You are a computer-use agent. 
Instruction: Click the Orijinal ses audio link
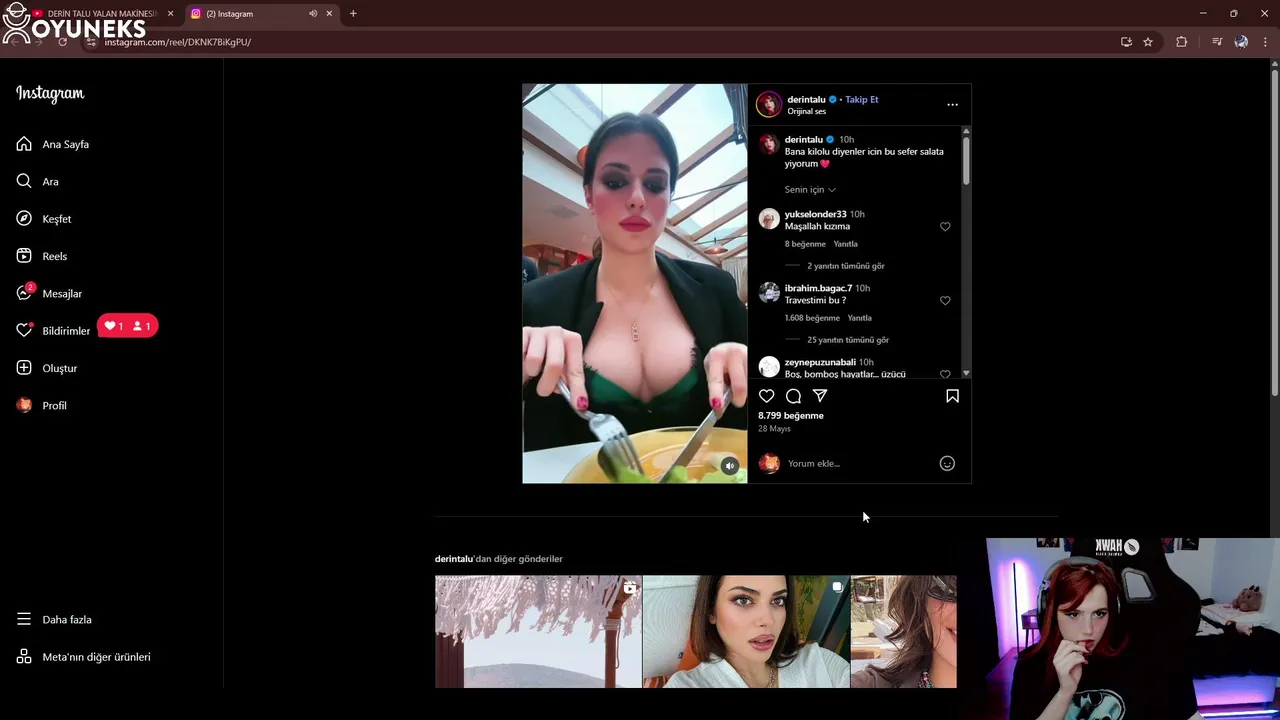(x=806, y=111)
